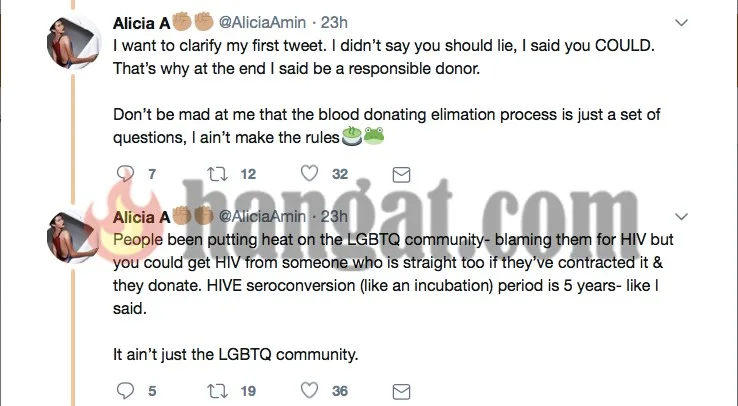Viewport: 738px width, 406px height.
Task: Reply to the first tweet about clarifying
Action: coord(125,174)
